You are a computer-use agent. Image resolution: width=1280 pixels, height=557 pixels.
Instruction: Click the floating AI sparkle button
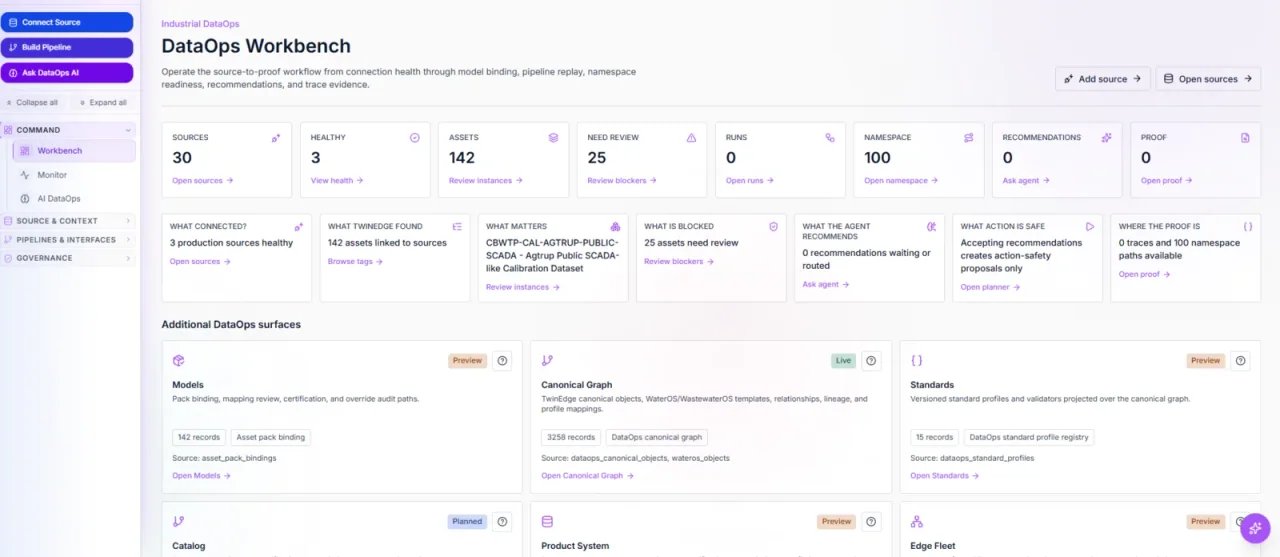tap(1255, 528)
